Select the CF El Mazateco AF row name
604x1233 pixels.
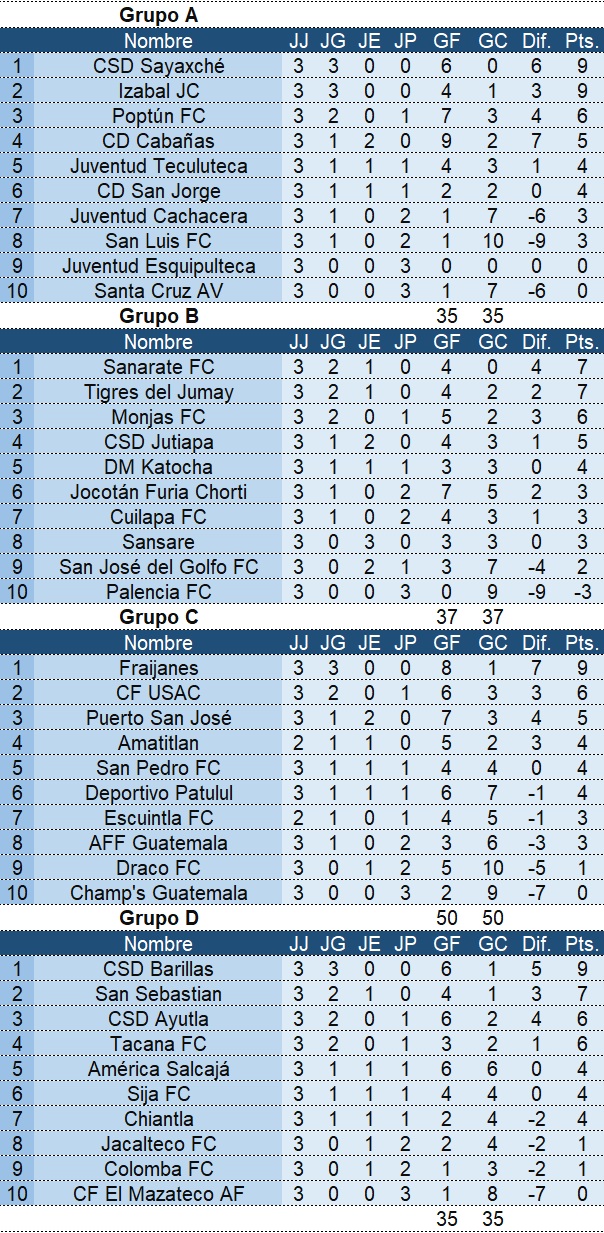coord(159,1194)
